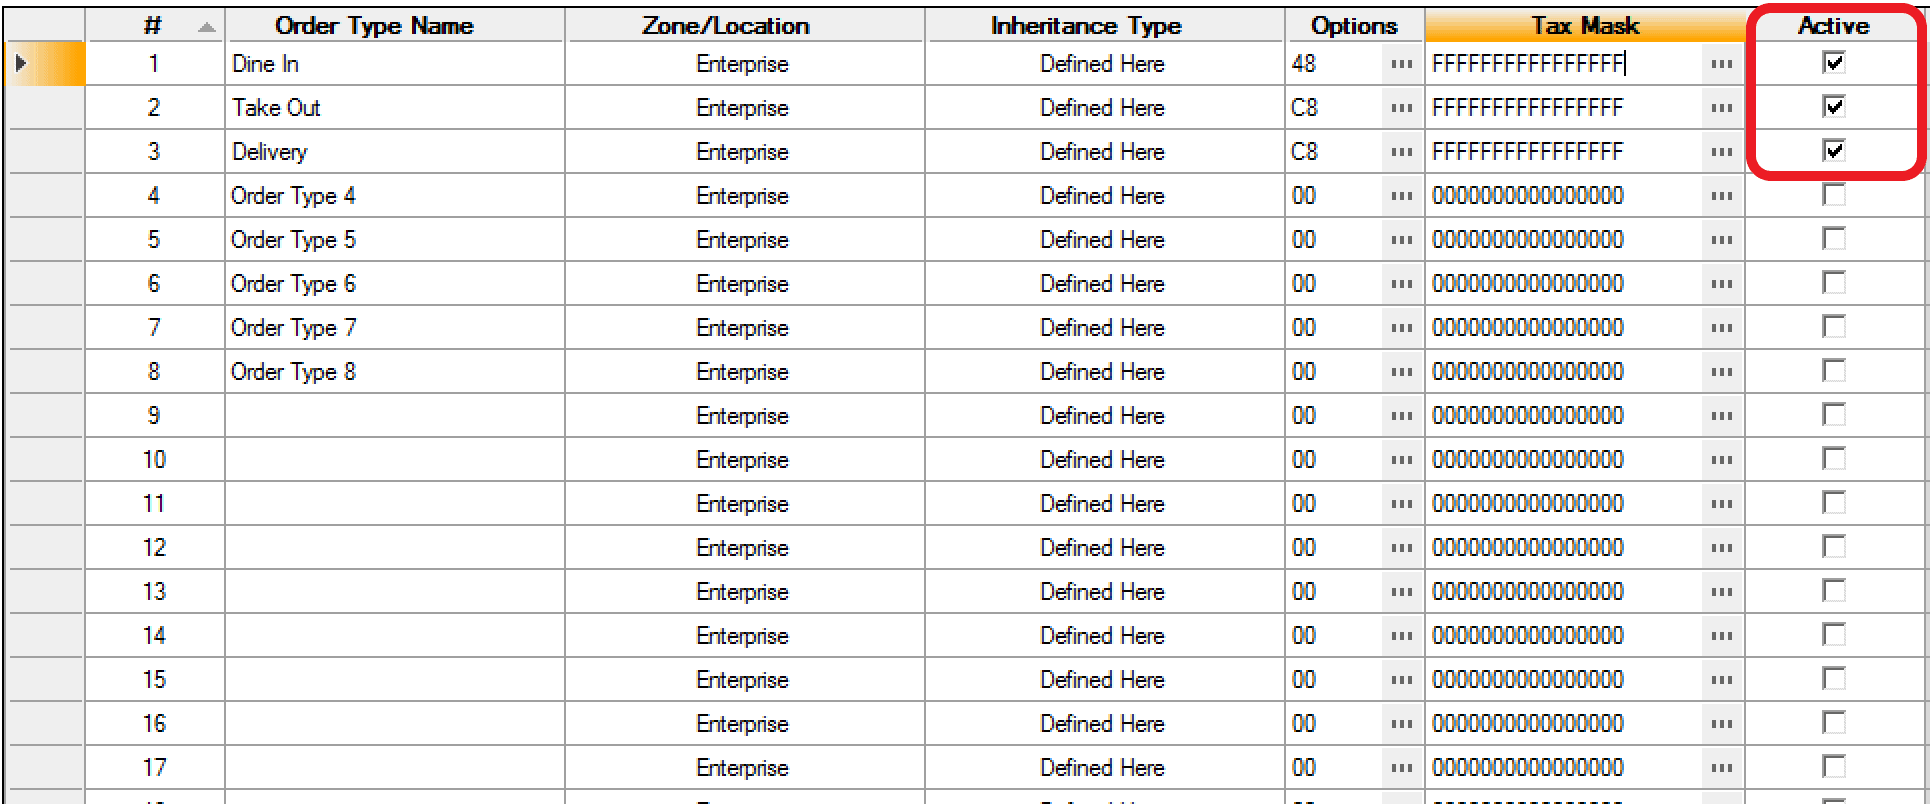
Task: Enable Active checkbox for Order Type 4
Action: pyautogui.click(x=1834, y=194)
